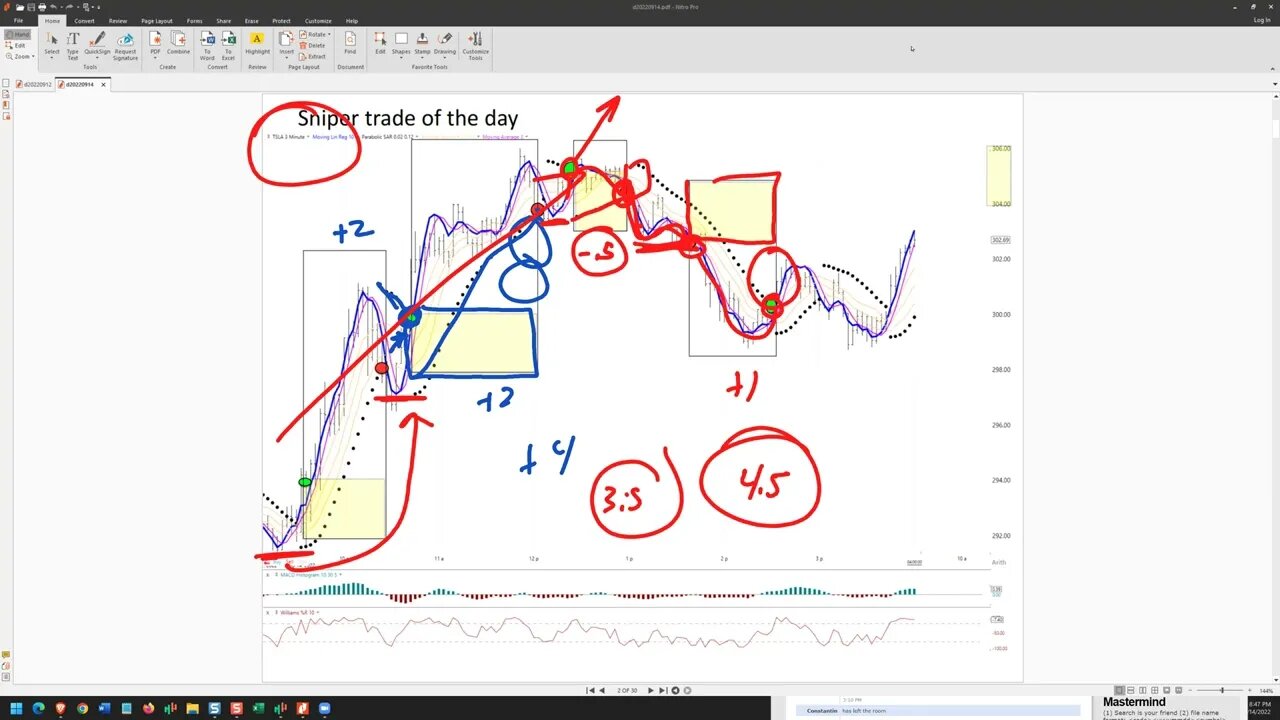This screenshot has height=720, width=1280.
Task: Open the Combine files tool
Action: point(178,44)
